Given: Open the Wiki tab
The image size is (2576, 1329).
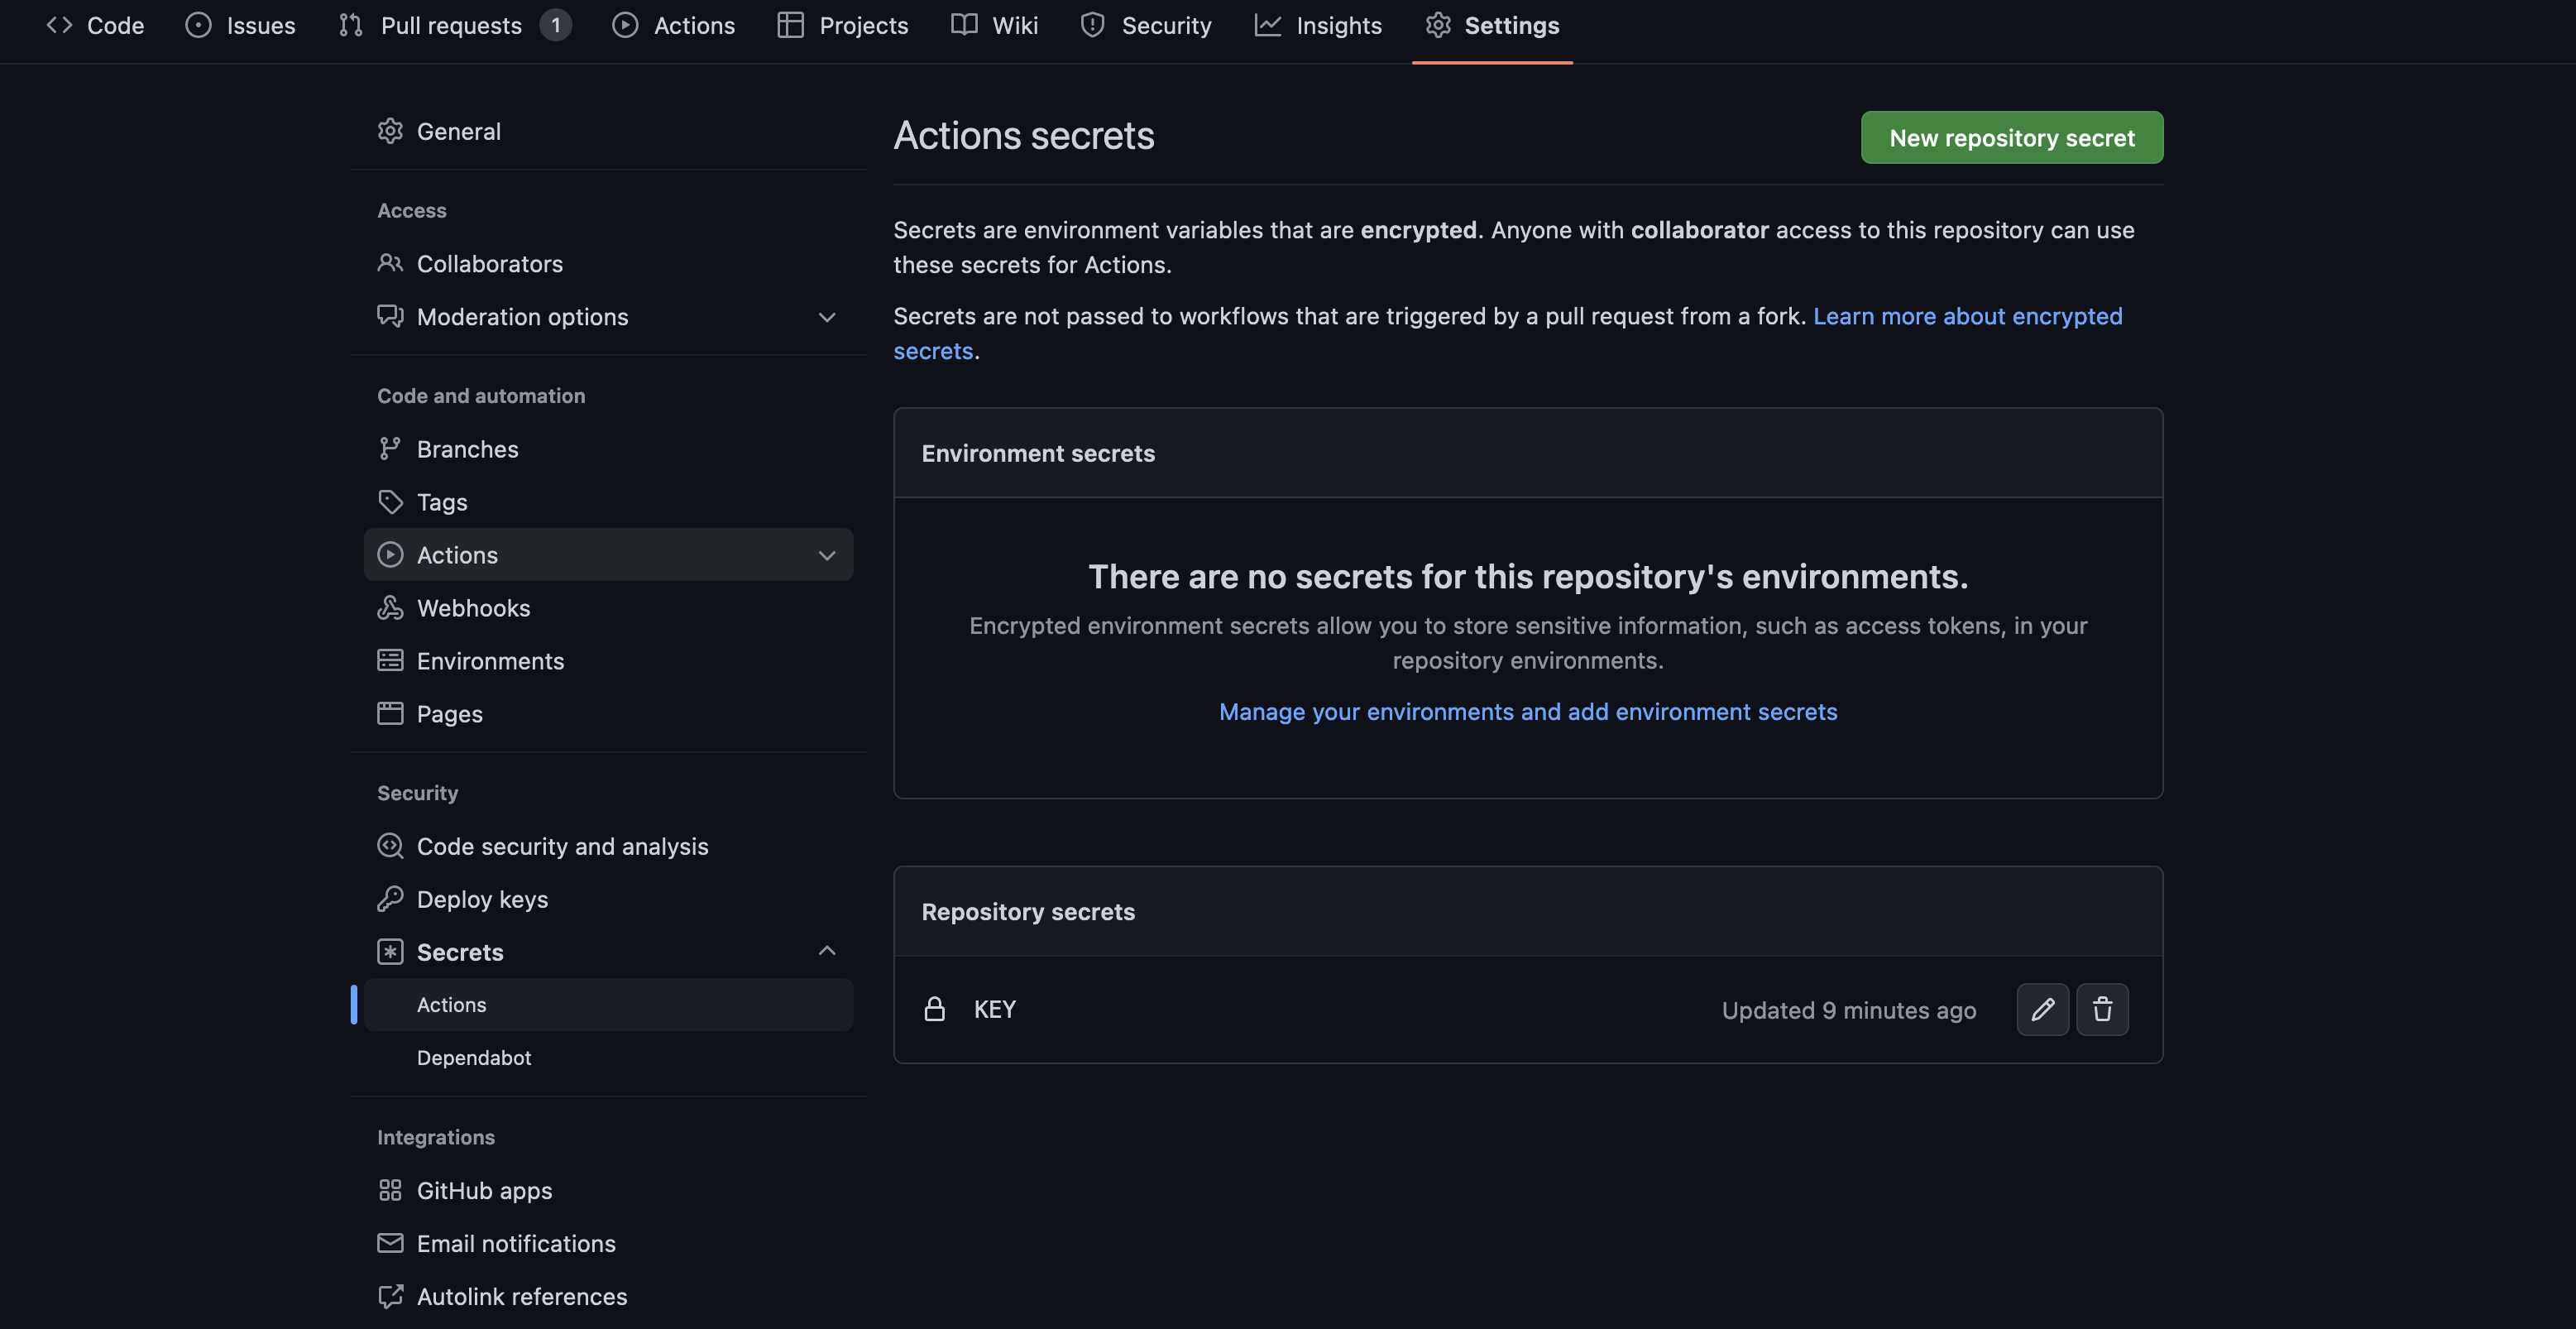Looking at the screenshot, I should click(994, 25).
